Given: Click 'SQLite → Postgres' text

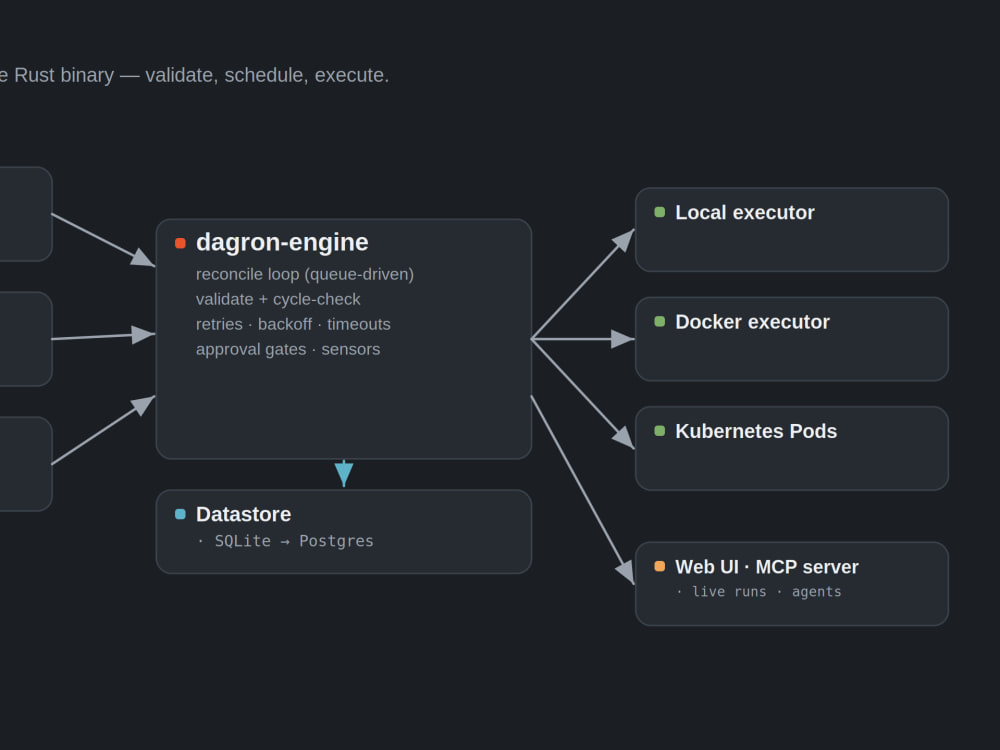Looking at the screenshot, I should pos(294,541).
